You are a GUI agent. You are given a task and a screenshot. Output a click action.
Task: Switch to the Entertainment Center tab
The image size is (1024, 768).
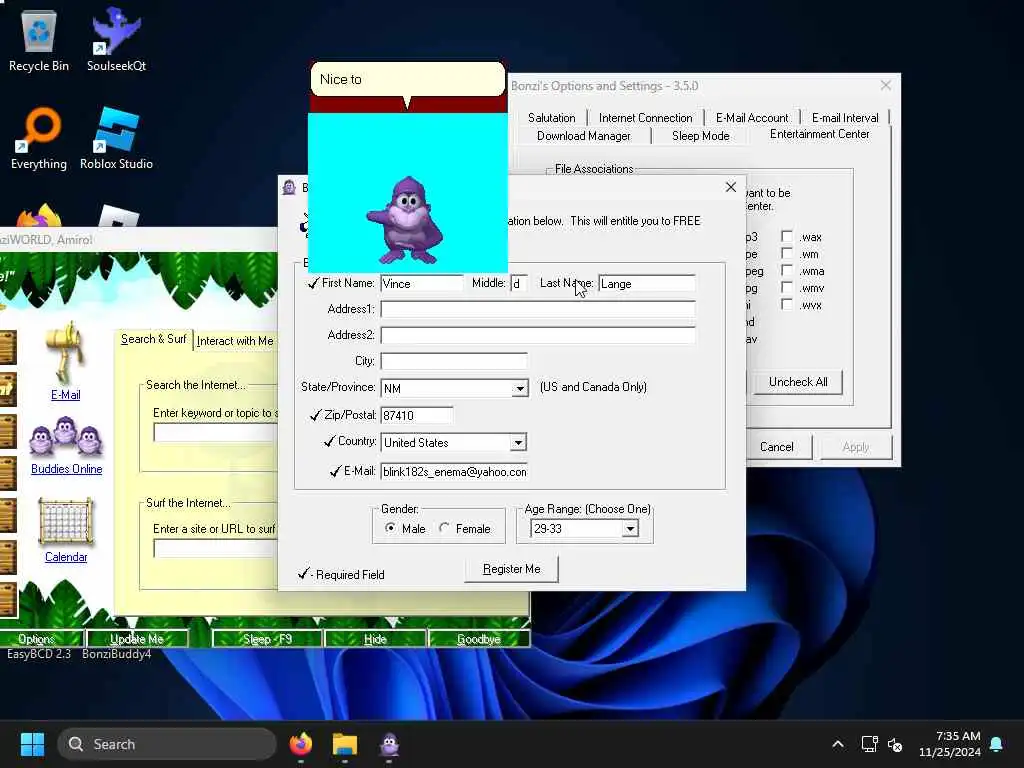820,134
